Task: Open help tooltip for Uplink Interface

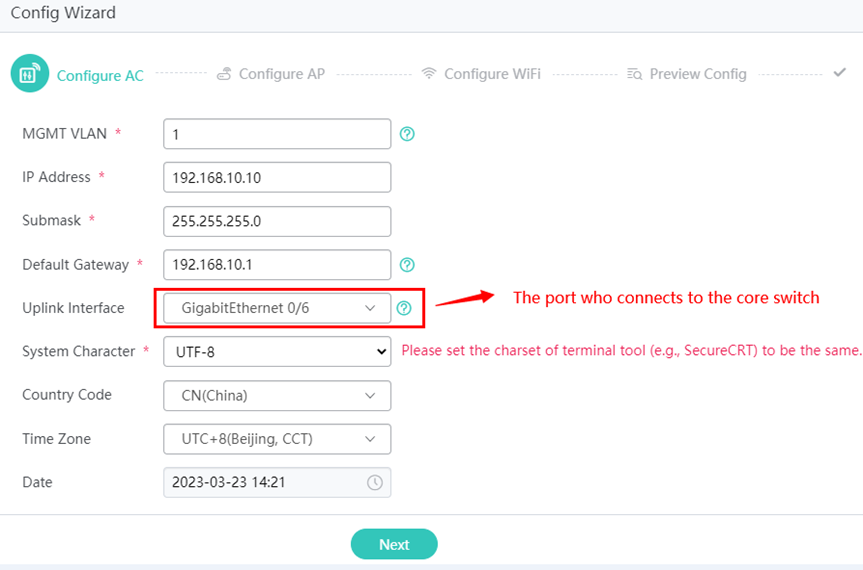Action: tap(404, 308)
